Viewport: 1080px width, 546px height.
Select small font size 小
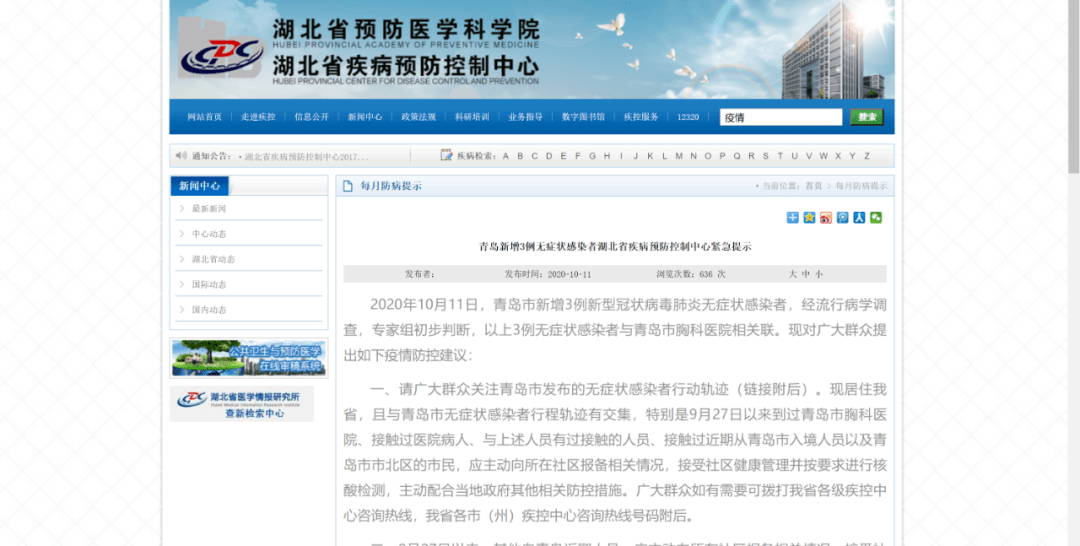819,274
